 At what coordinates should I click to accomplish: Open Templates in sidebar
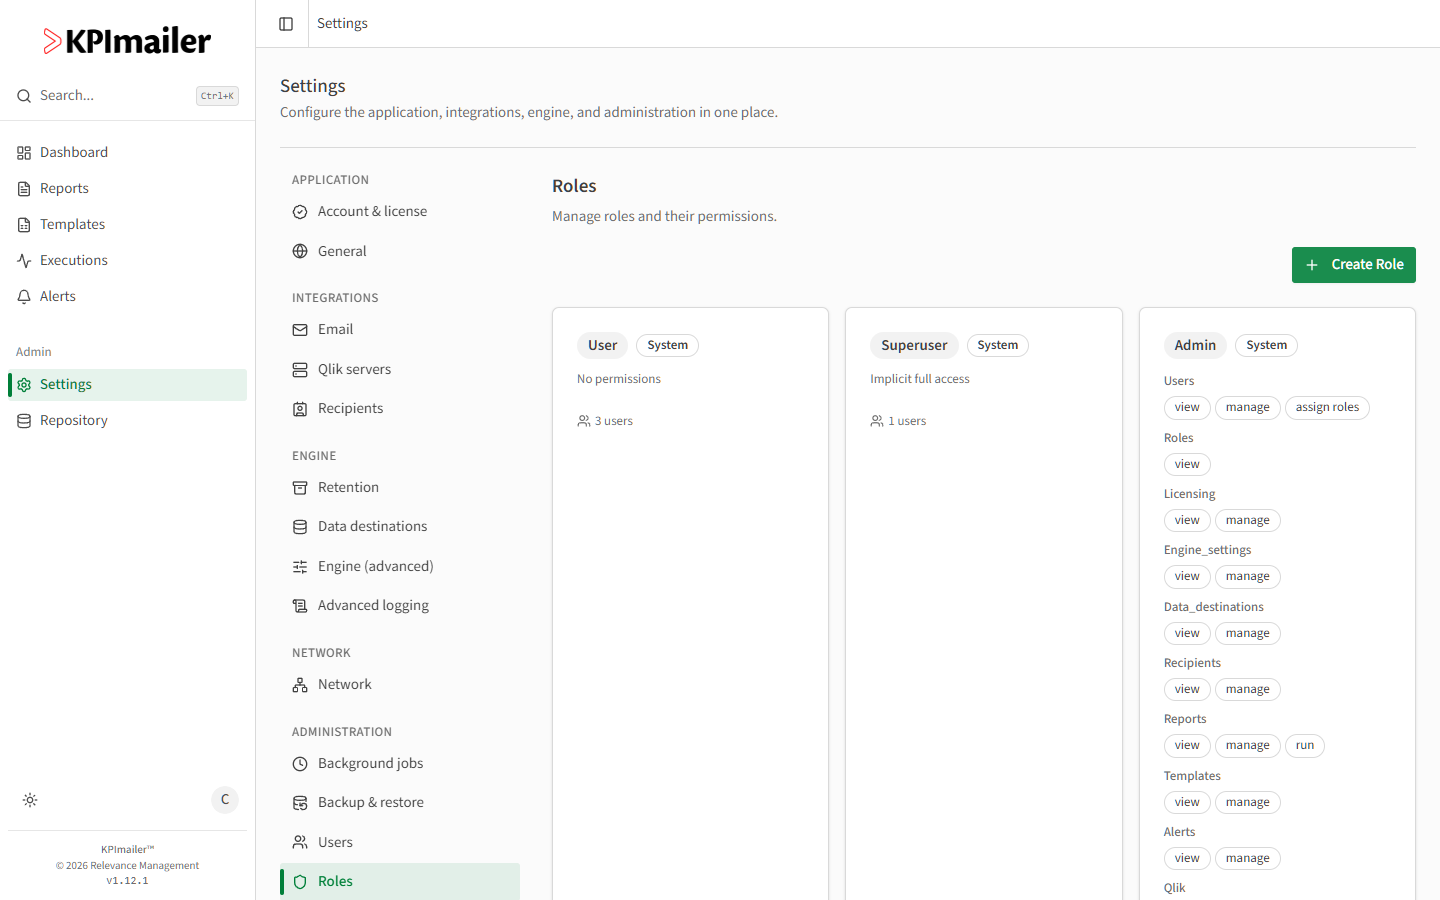(127, 225)
